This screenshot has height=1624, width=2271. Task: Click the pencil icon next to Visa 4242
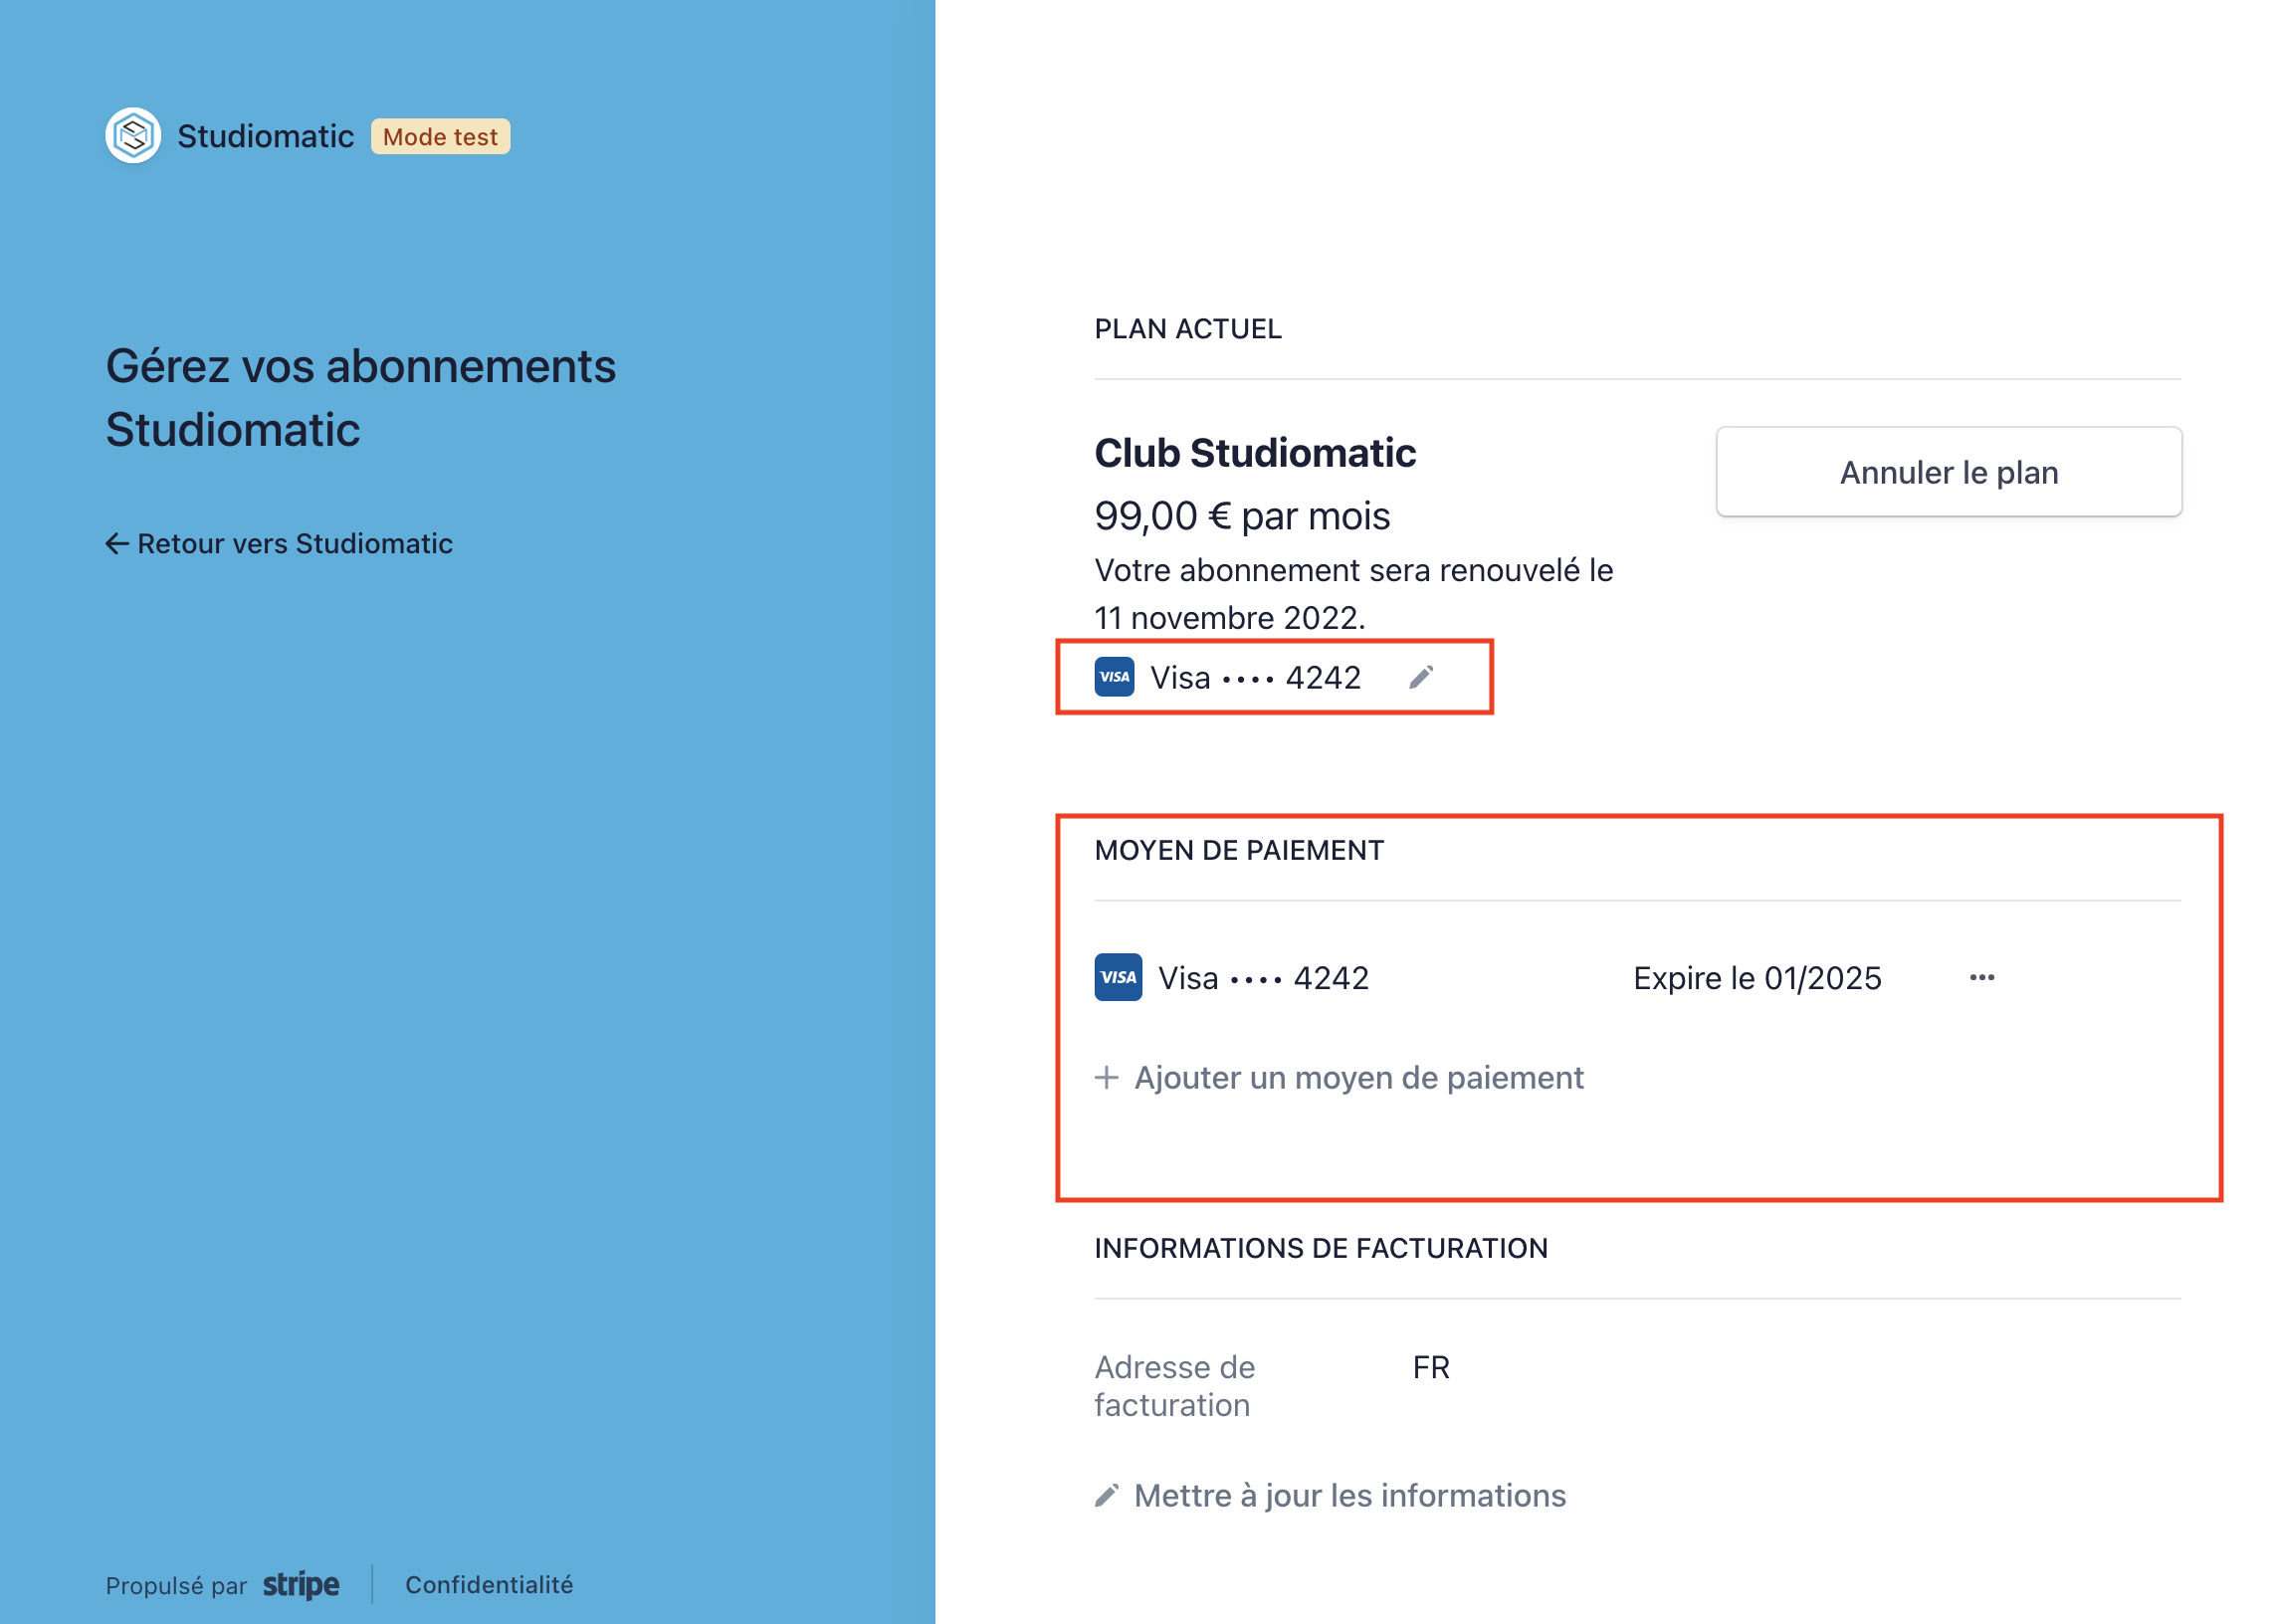point(1421,676)
